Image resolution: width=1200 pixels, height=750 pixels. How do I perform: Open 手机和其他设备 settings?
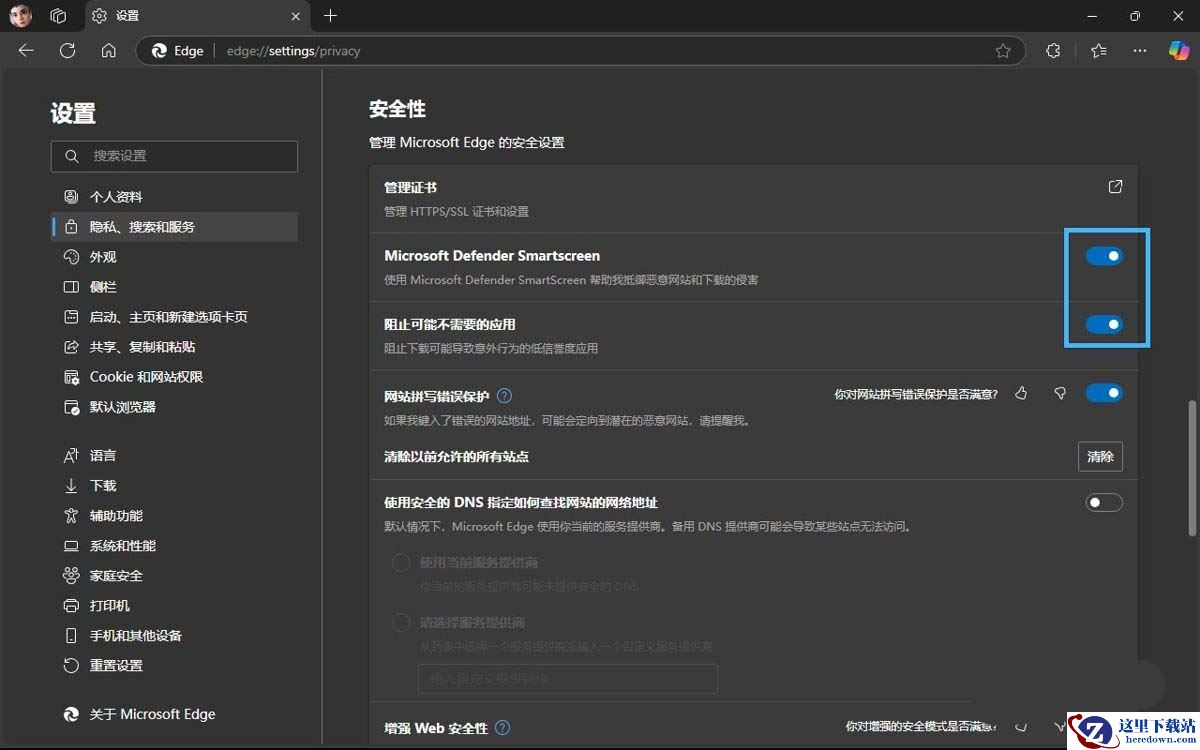point(174,635)
